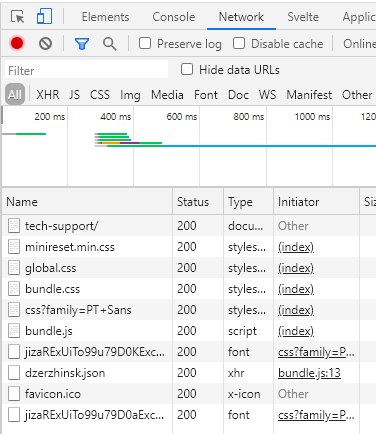Click the 400 ms timeline marker
This screenshot has height=434, width=376.
(x=116, y=116)
